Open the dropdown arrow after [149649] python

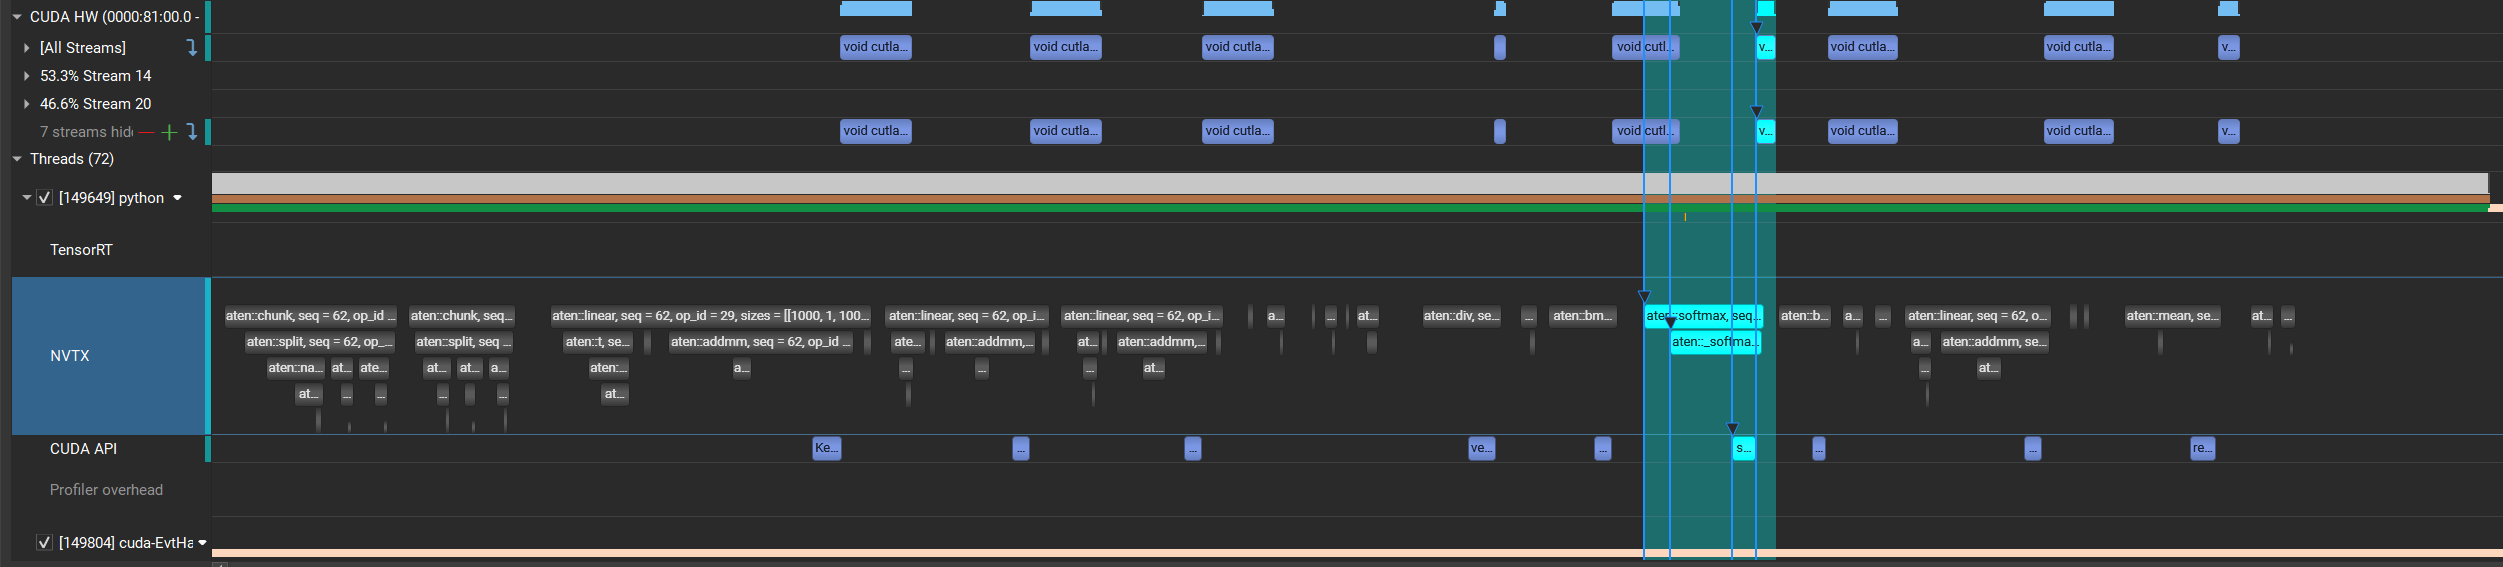(x=178, y=198)
